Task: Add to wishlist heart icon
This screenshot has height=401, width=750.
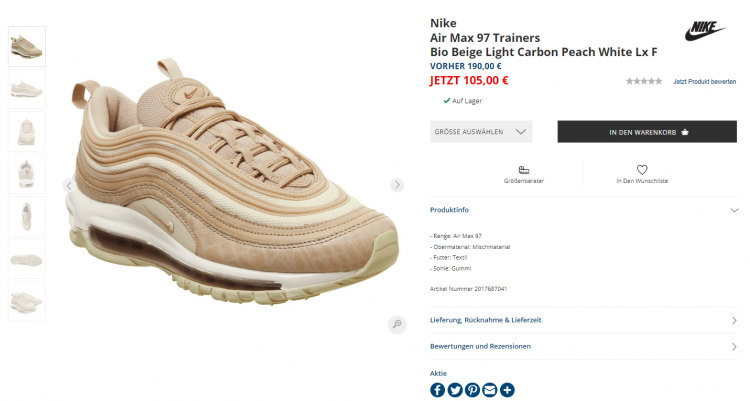Action: click(642, 170)
